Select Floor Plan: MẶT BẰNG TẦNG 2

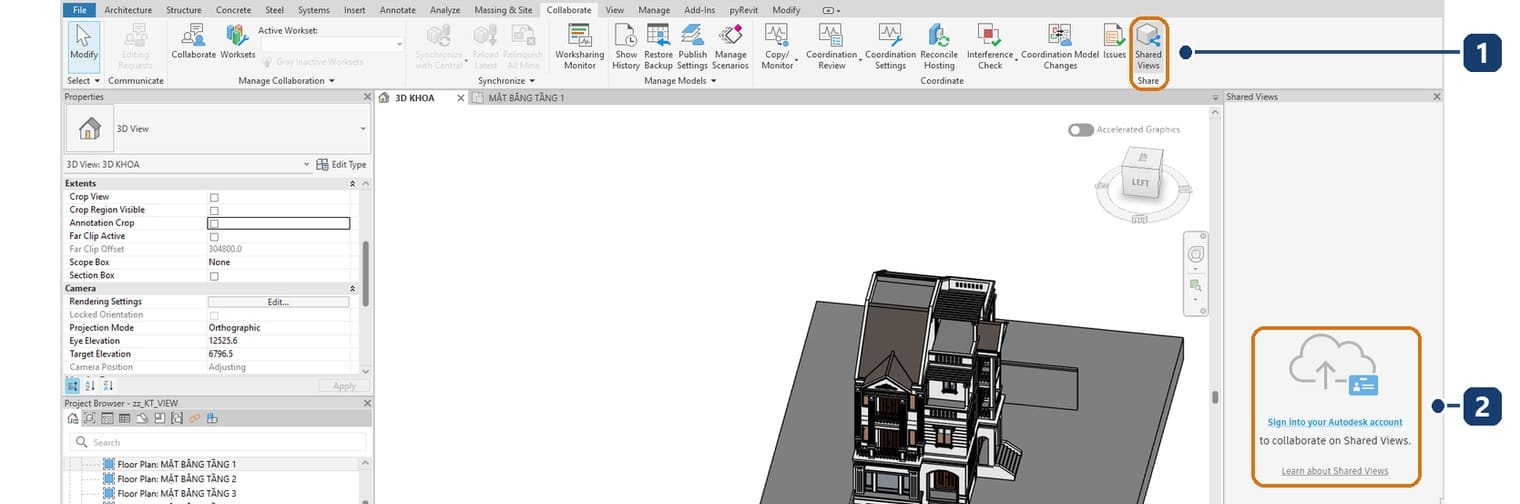[176, 479]
